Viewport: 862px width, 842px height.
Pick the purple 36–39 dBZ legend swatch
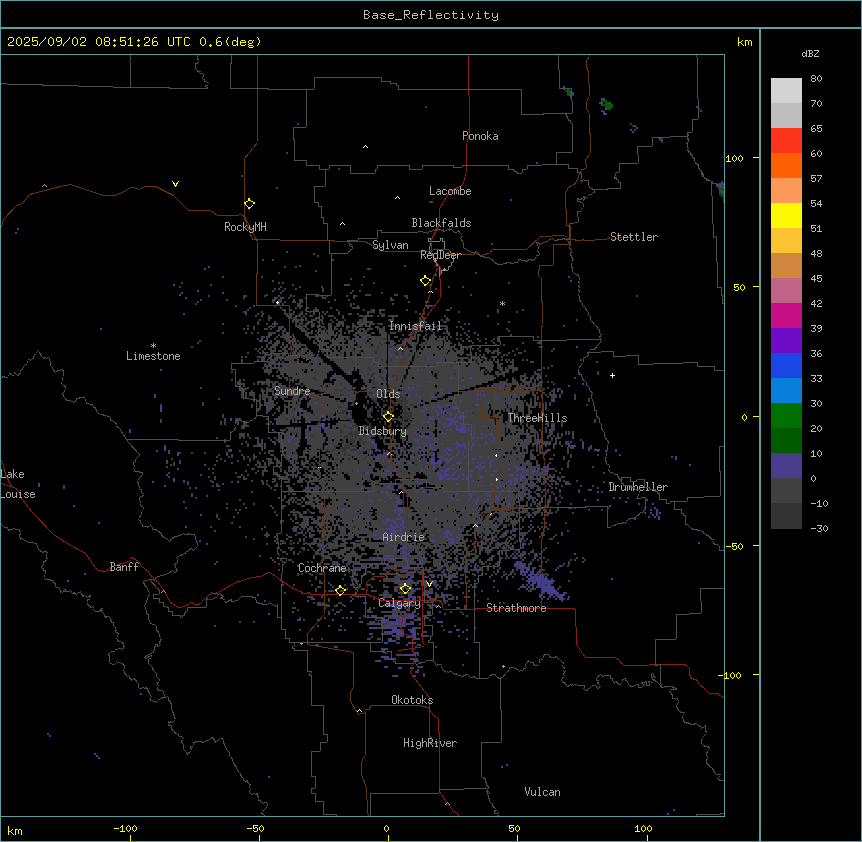coord(786,341)
